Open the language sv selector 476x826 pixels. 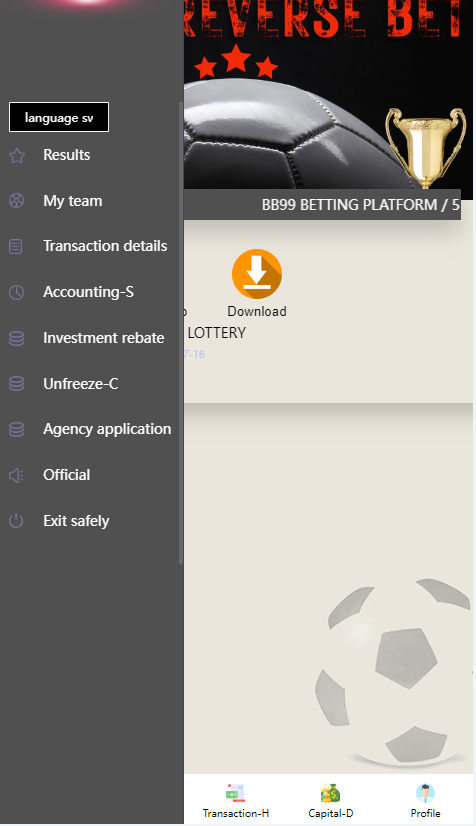coord(59,117)
